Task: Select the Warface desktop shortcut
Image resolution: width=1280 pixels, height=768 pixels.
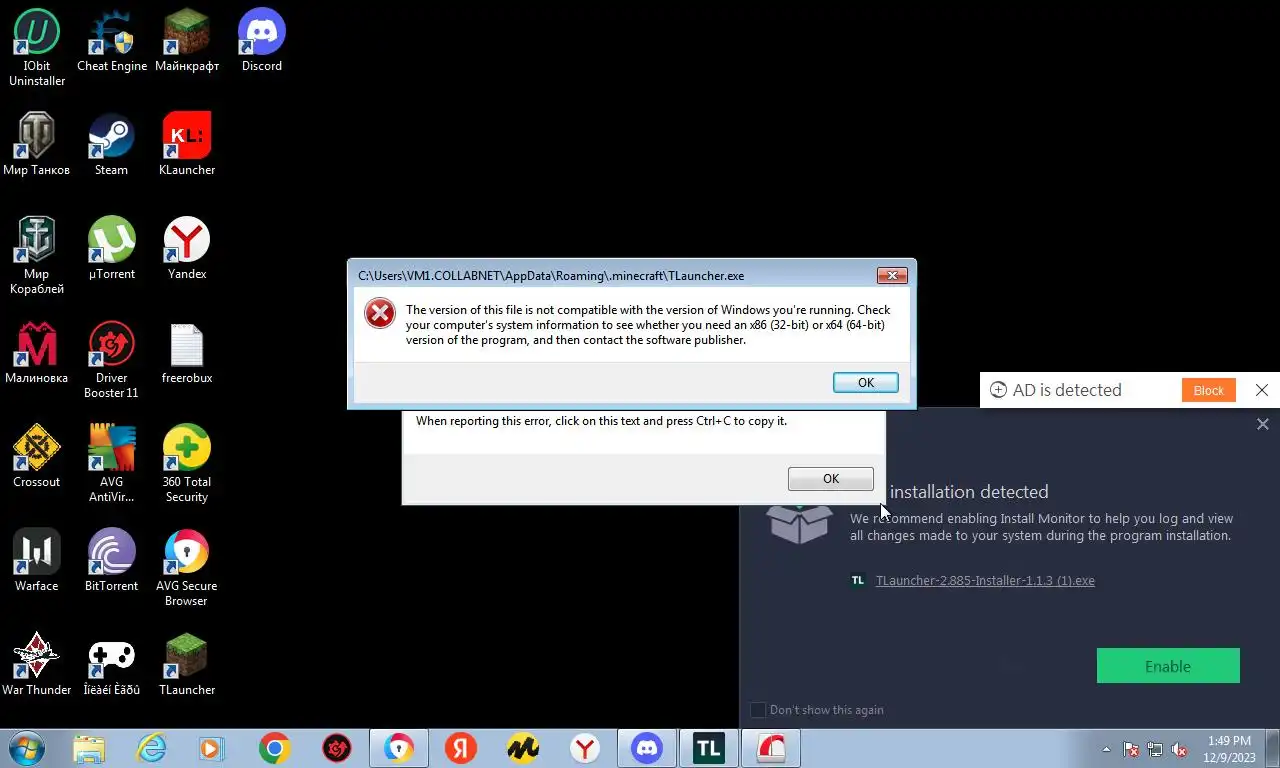Action: (x=37, y=560)
